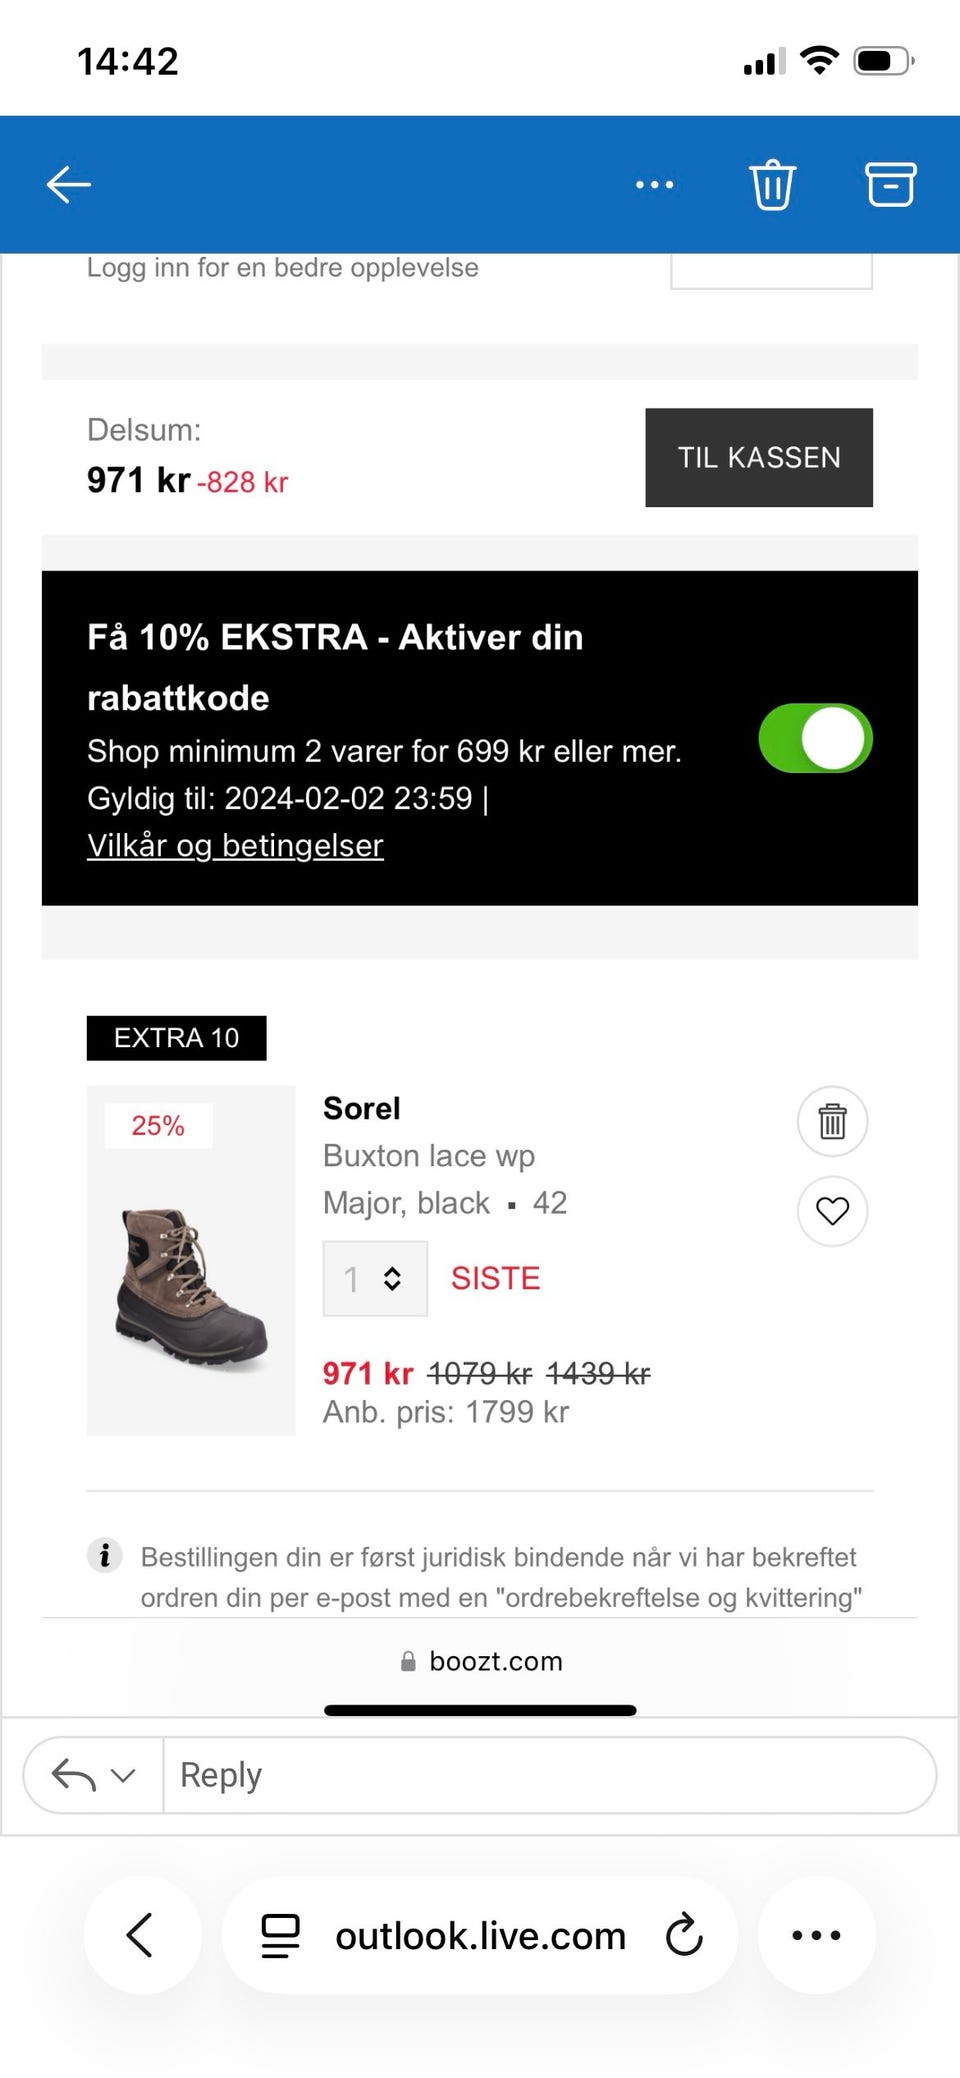
Task: Reload the outlook.live.com page
Action: (685, 1935)
